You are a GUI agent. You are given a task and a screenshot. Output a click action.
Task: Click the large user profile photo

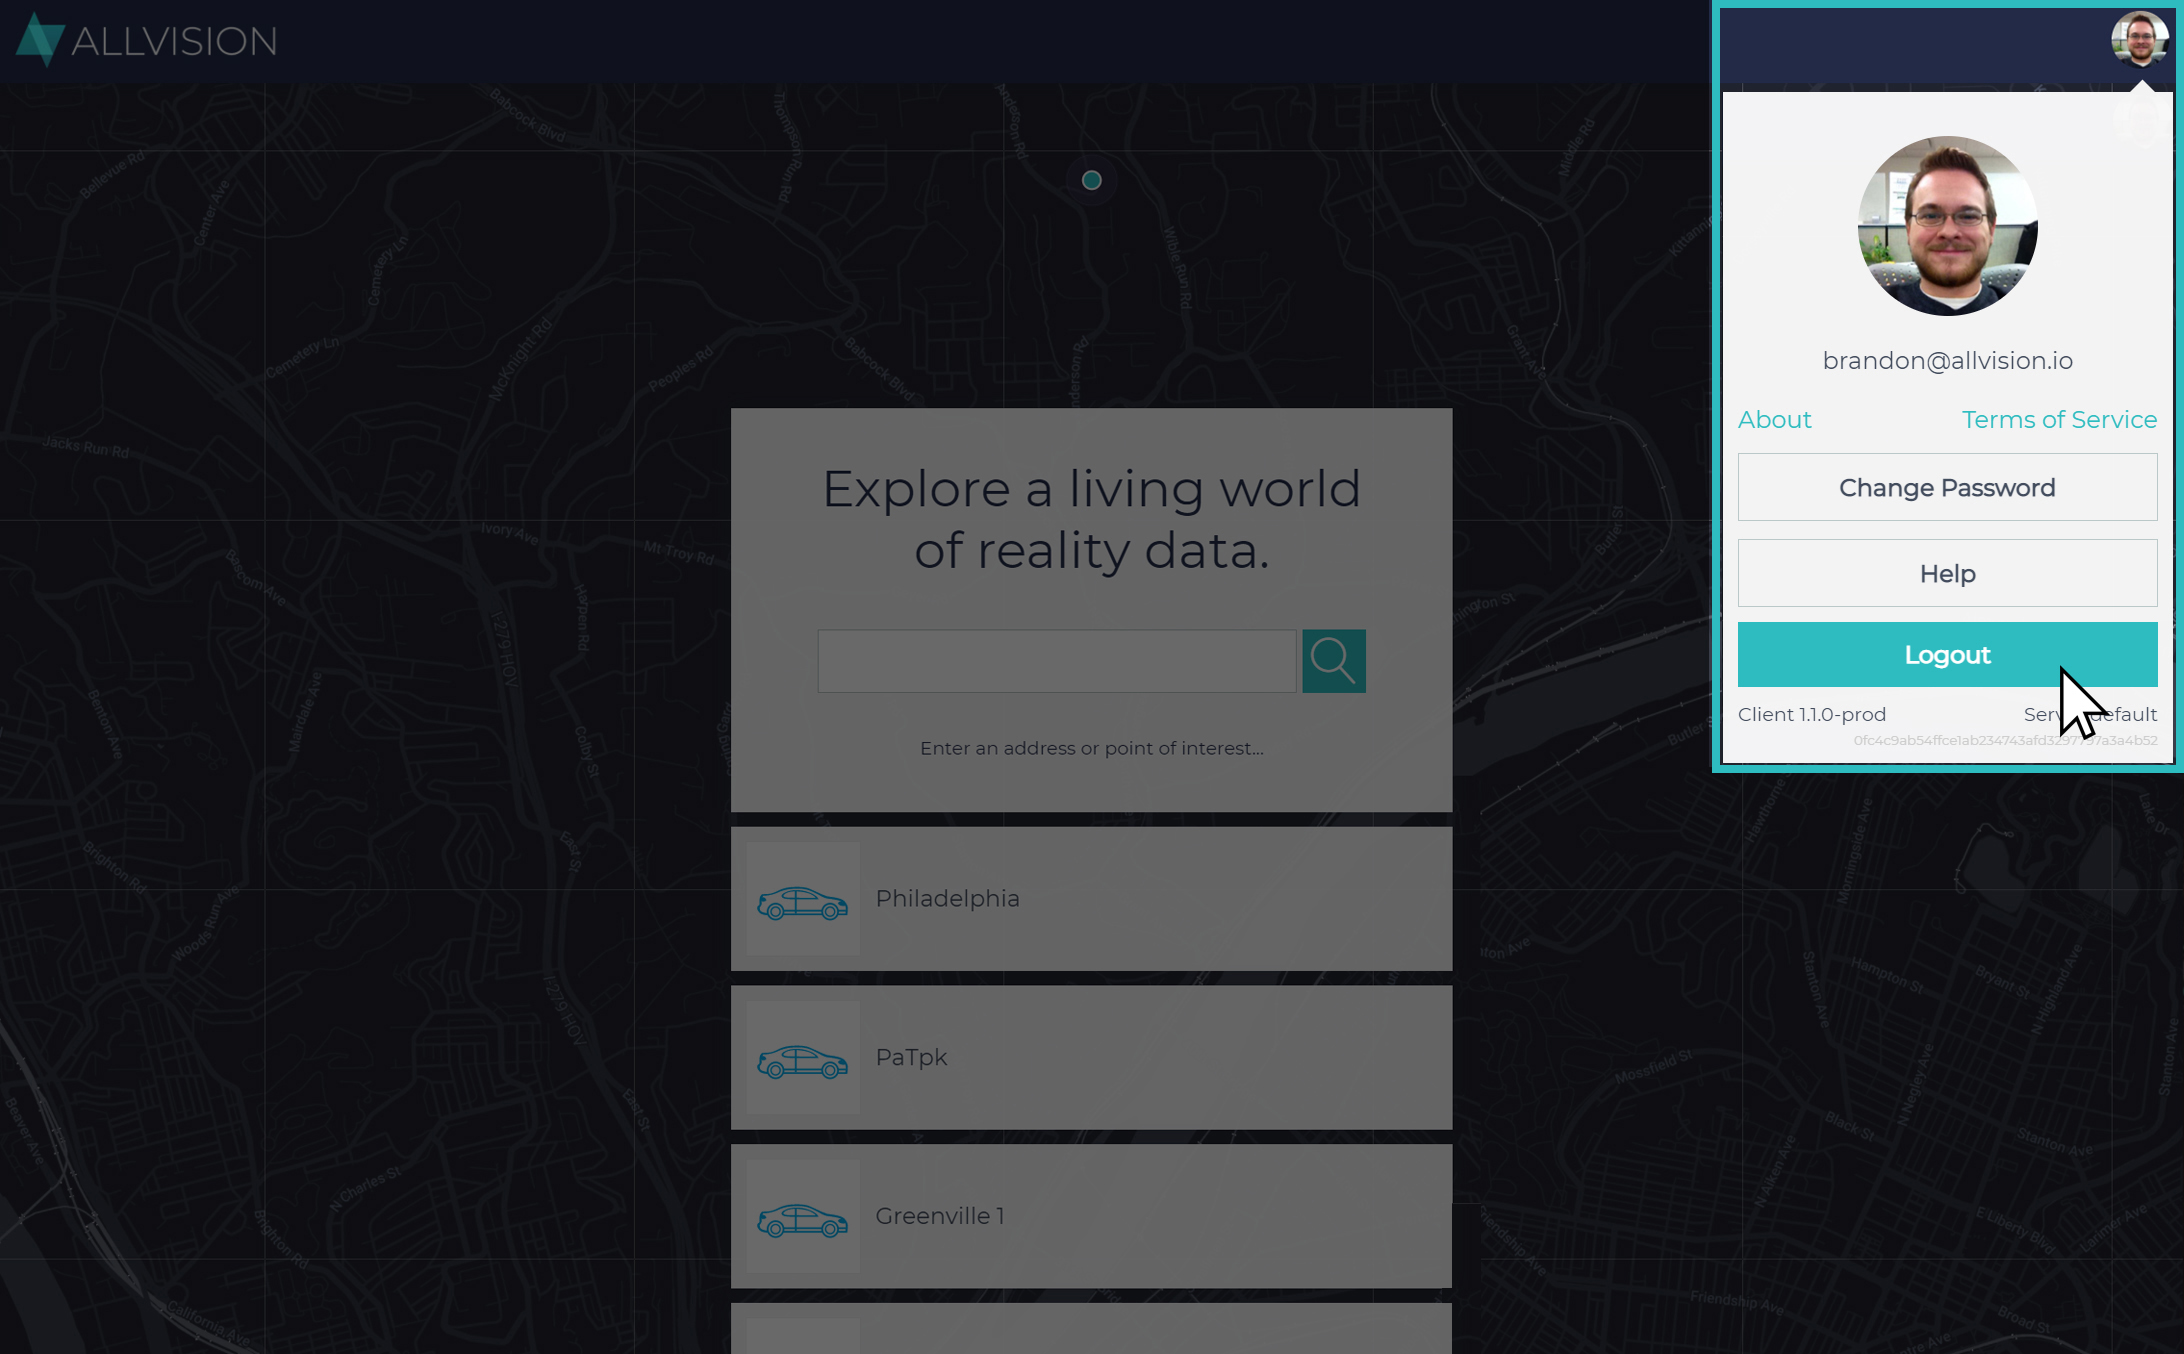[1946, 226]
